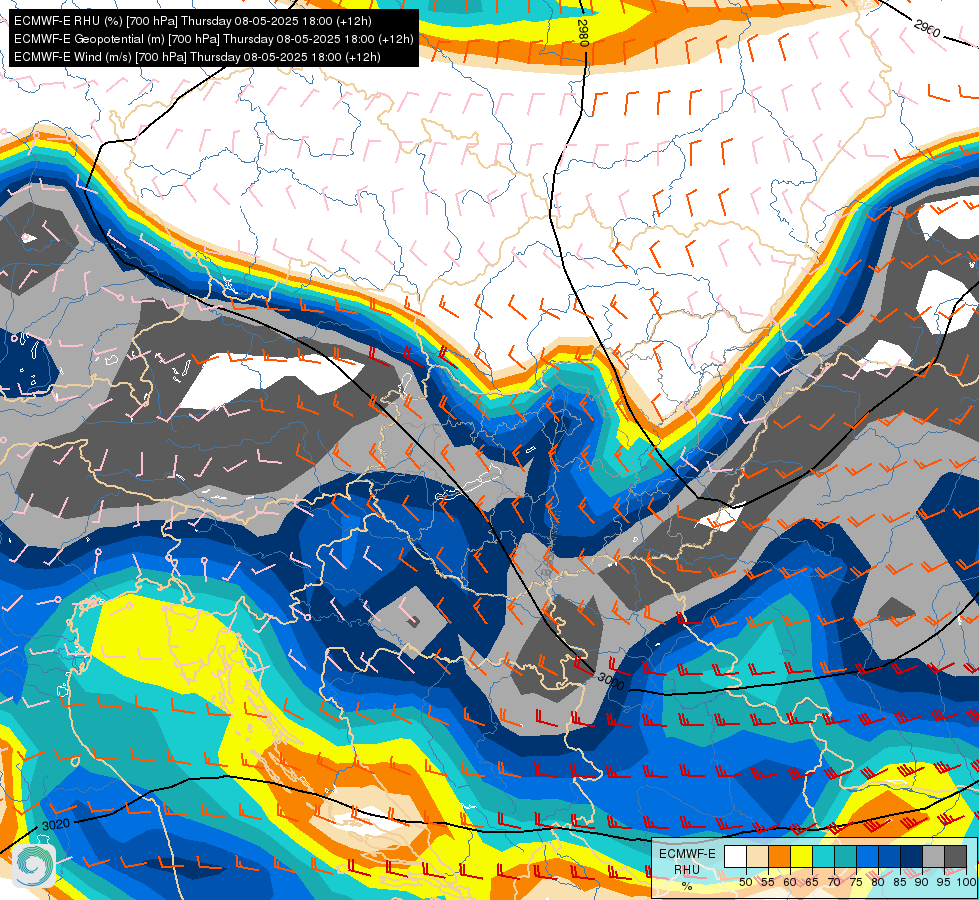Click the navy legend swatch for 85-90%
This screenshot has height=900, width=979.
point(912,856)
